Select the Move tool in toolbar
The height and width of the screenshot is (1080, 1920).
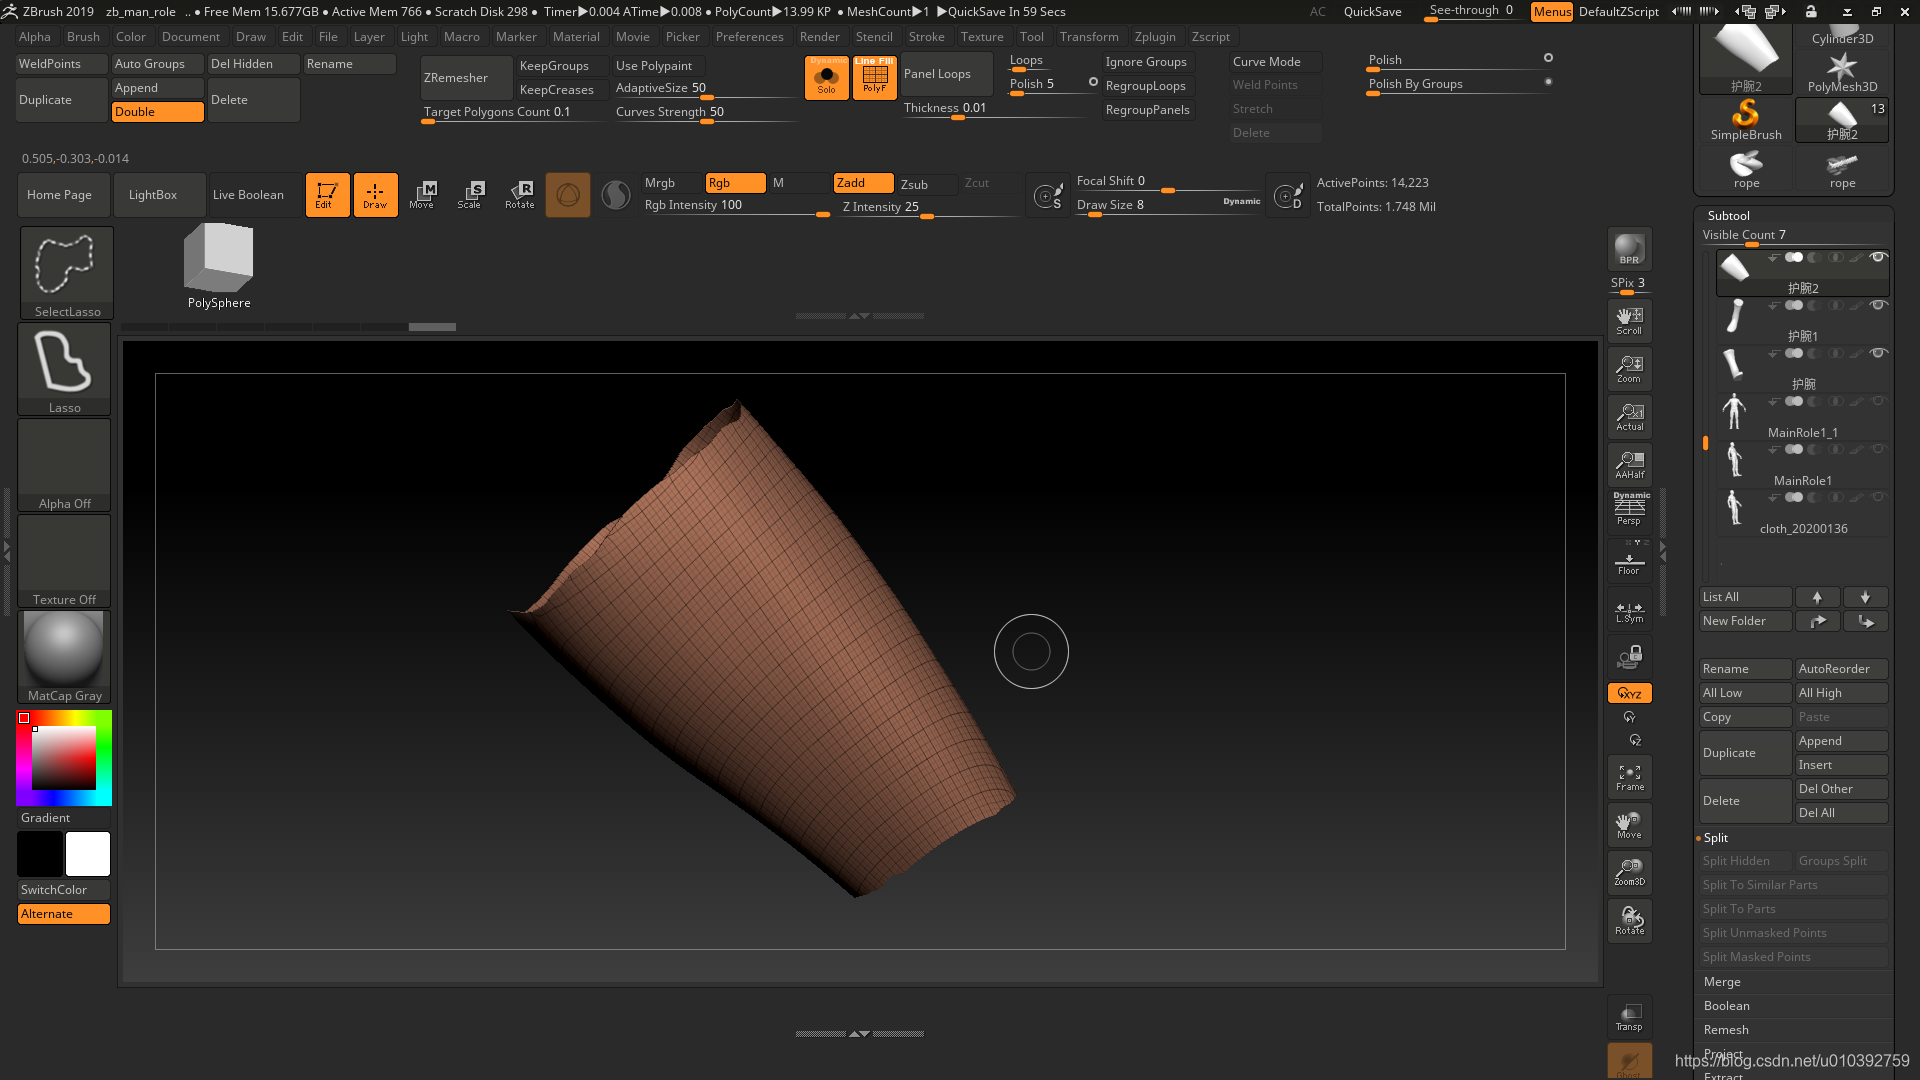(423, 194)
